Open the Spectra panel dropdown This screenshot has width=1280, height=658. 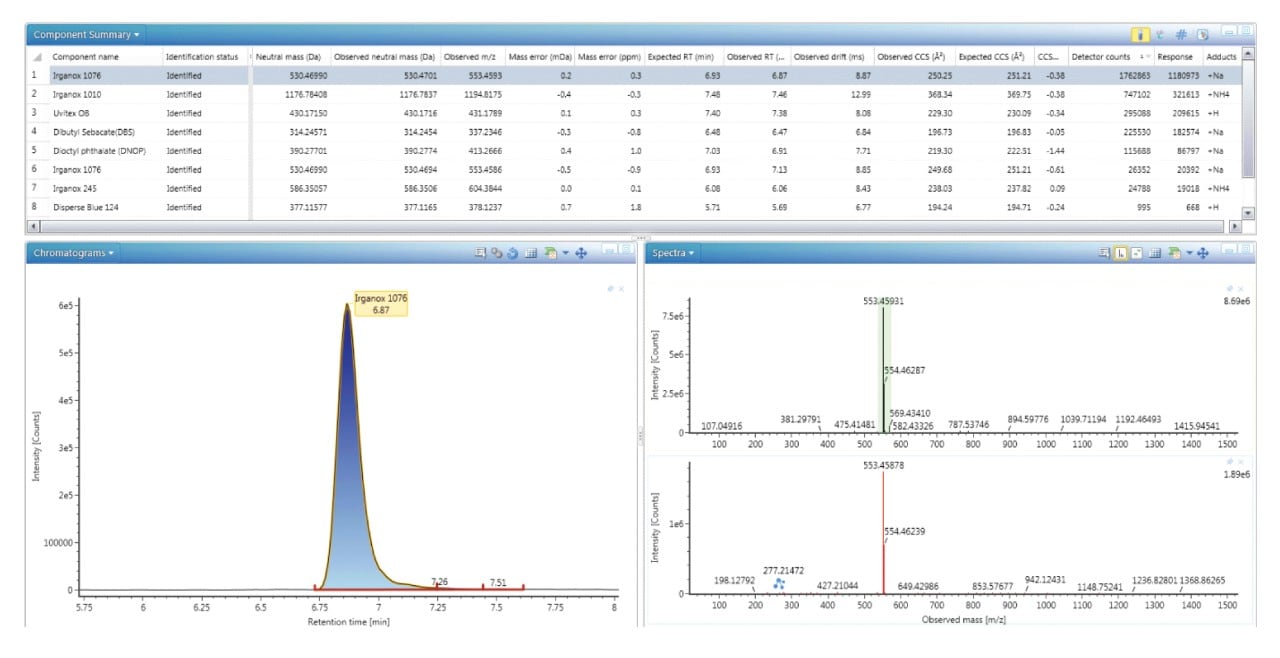coord(673,253)
